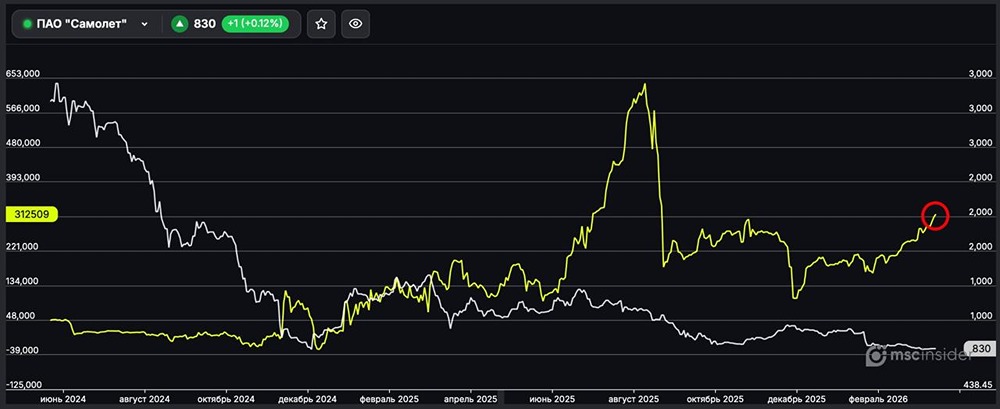
Task: Add ПАО "Самолет" to favorites with star
Action: (x=321, y=24)
